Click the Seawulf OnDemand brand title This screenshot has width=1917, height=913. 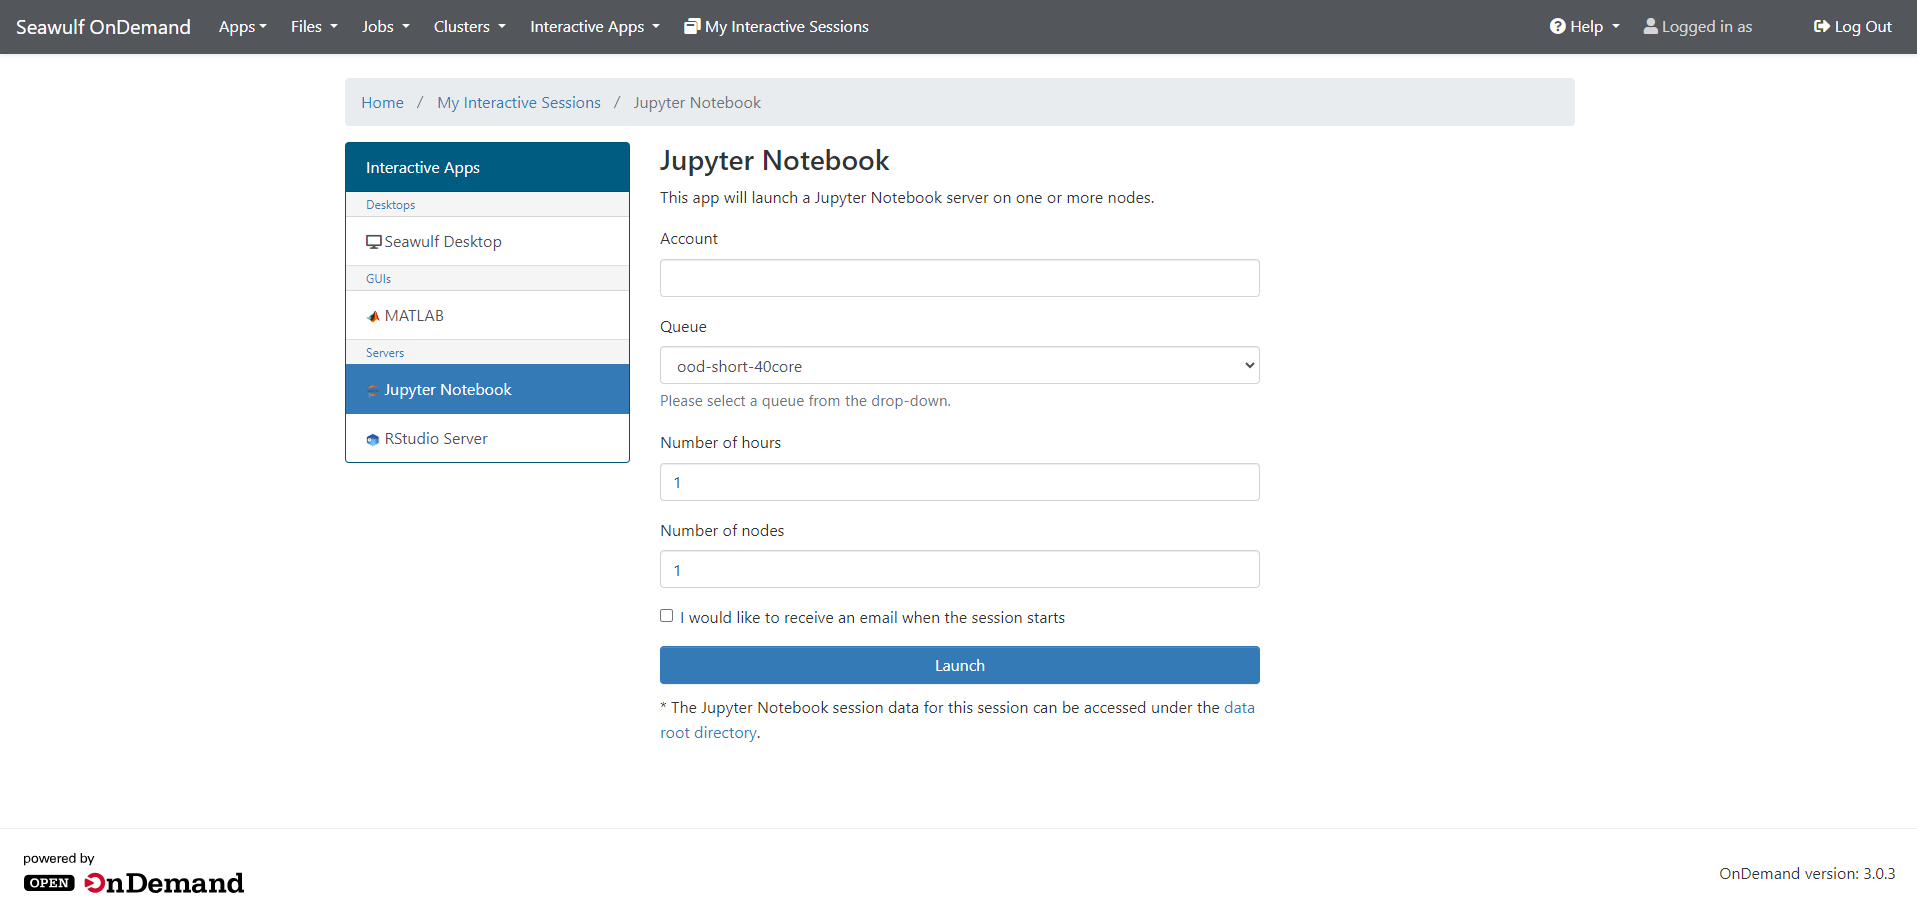(103, 27)
